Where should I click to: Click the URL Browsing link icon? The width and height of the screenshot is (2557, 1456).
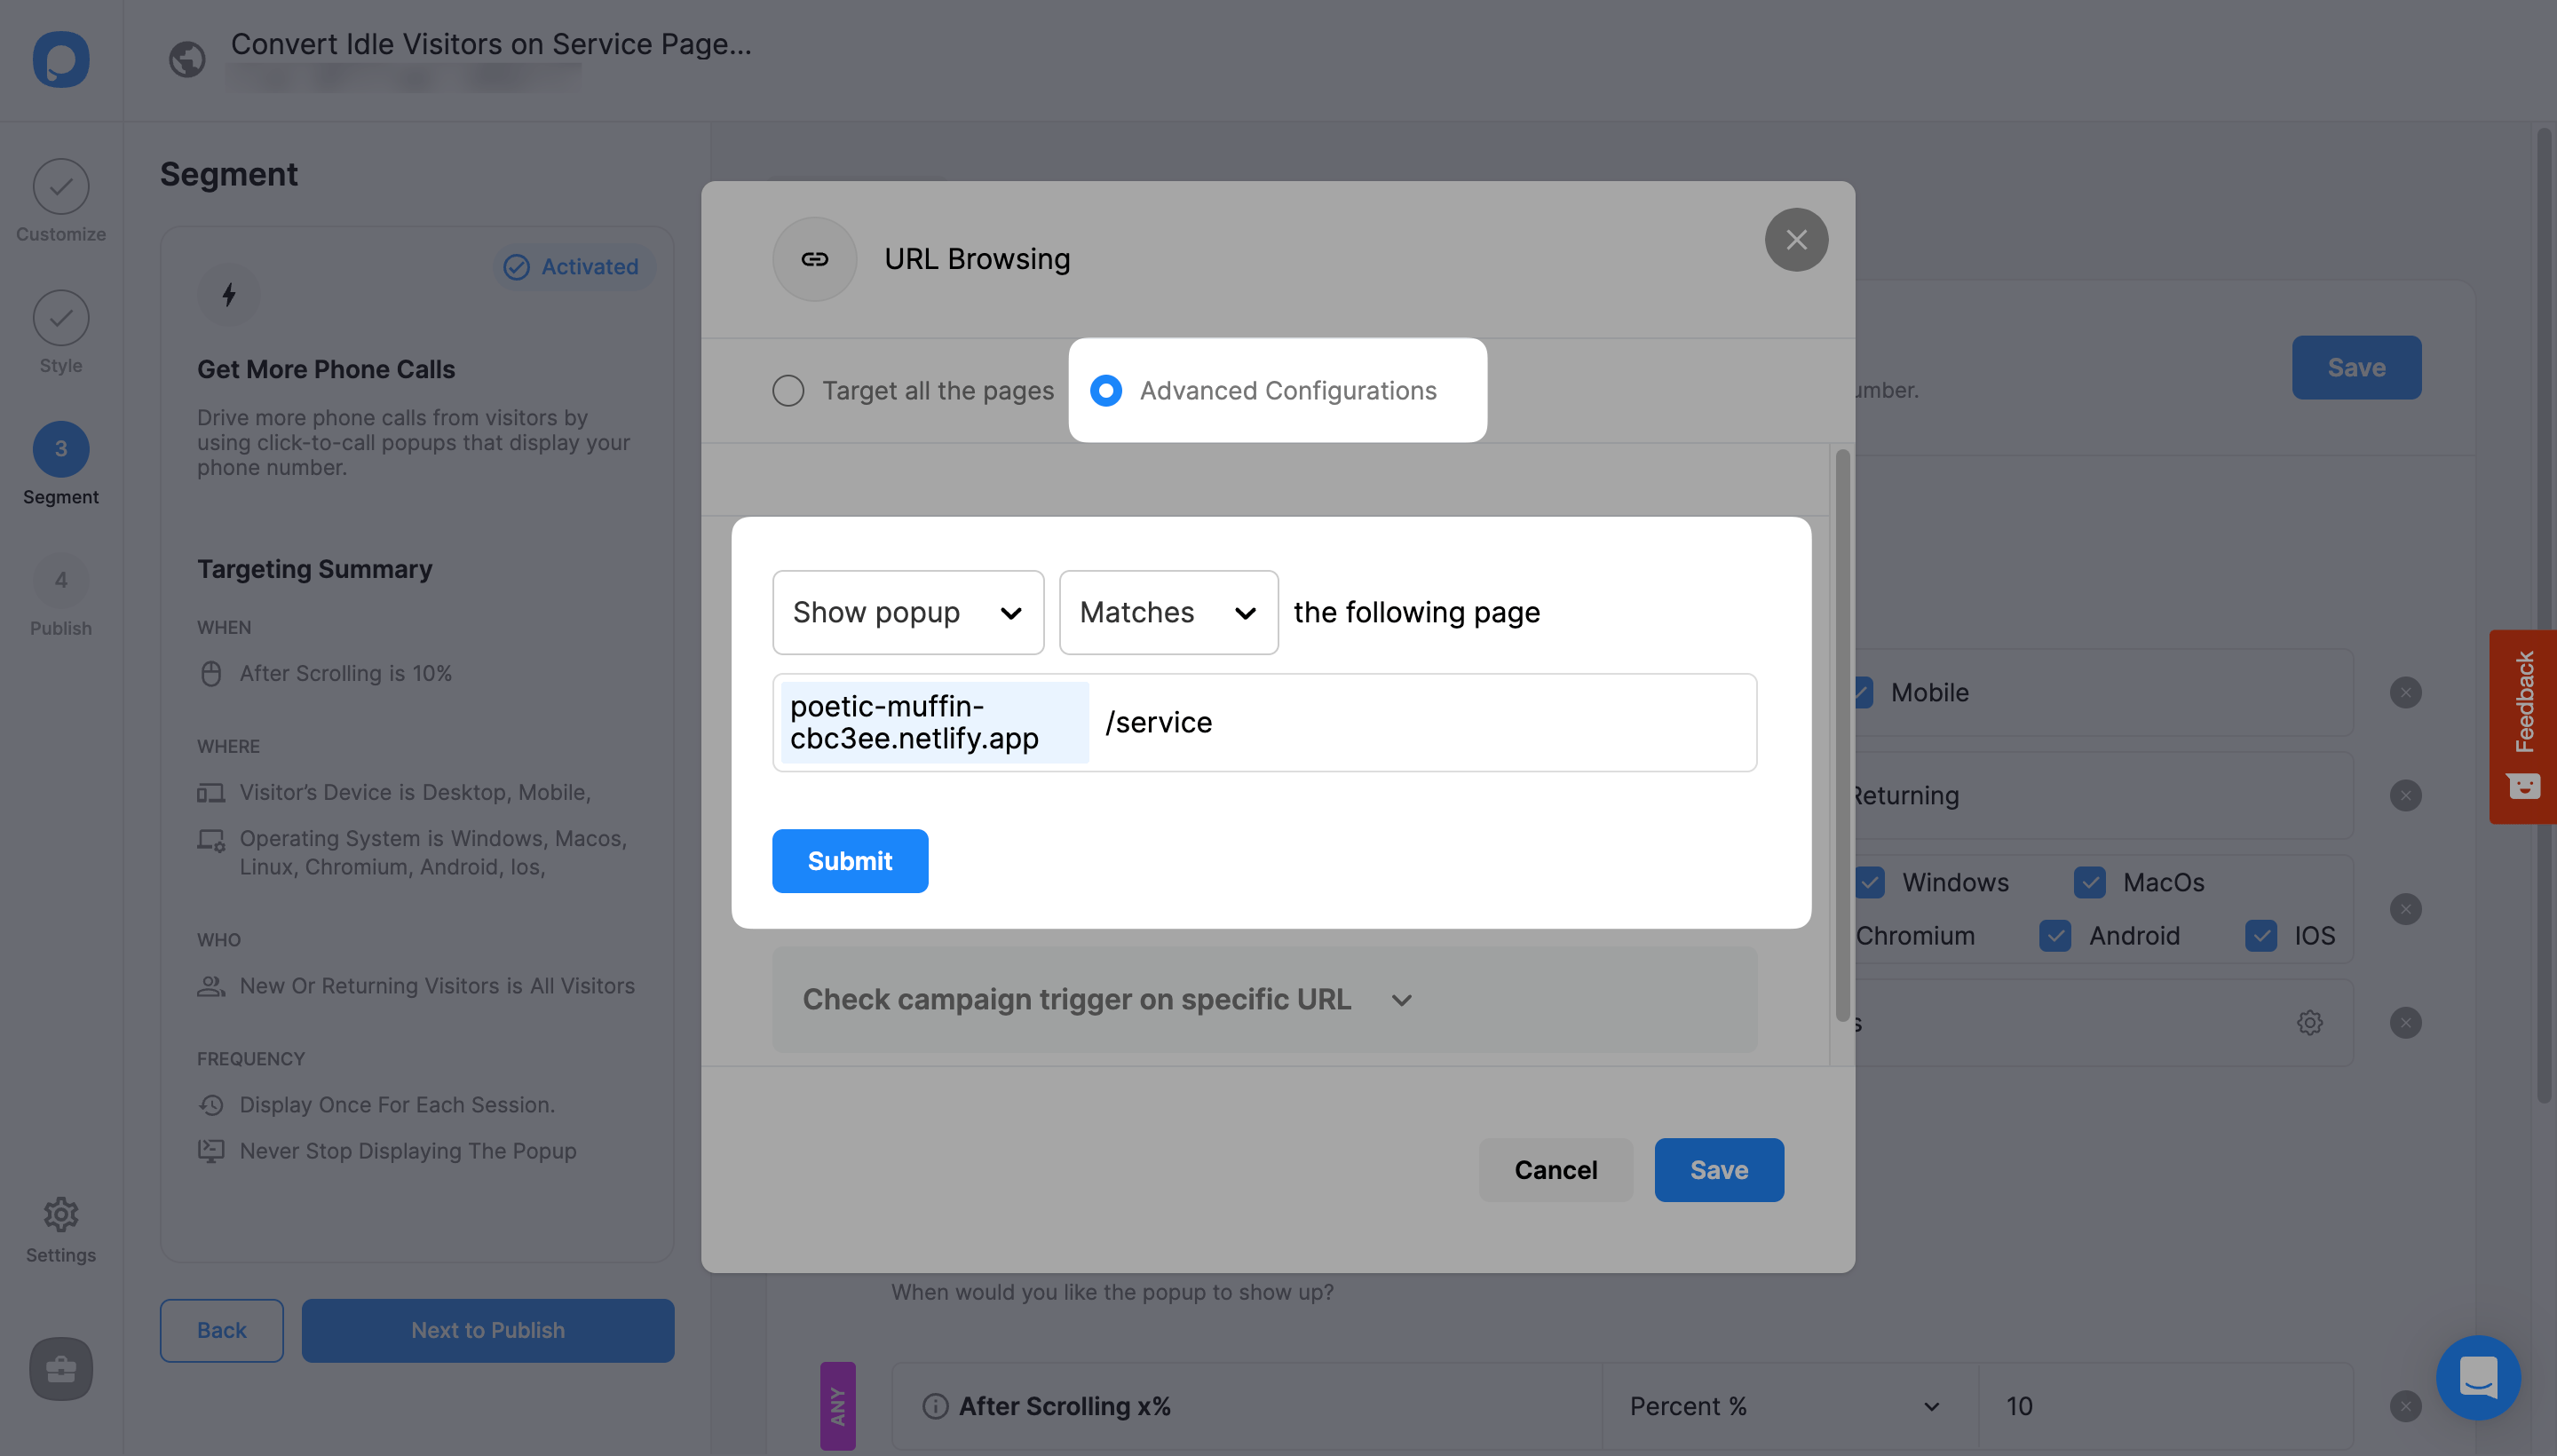815,259
